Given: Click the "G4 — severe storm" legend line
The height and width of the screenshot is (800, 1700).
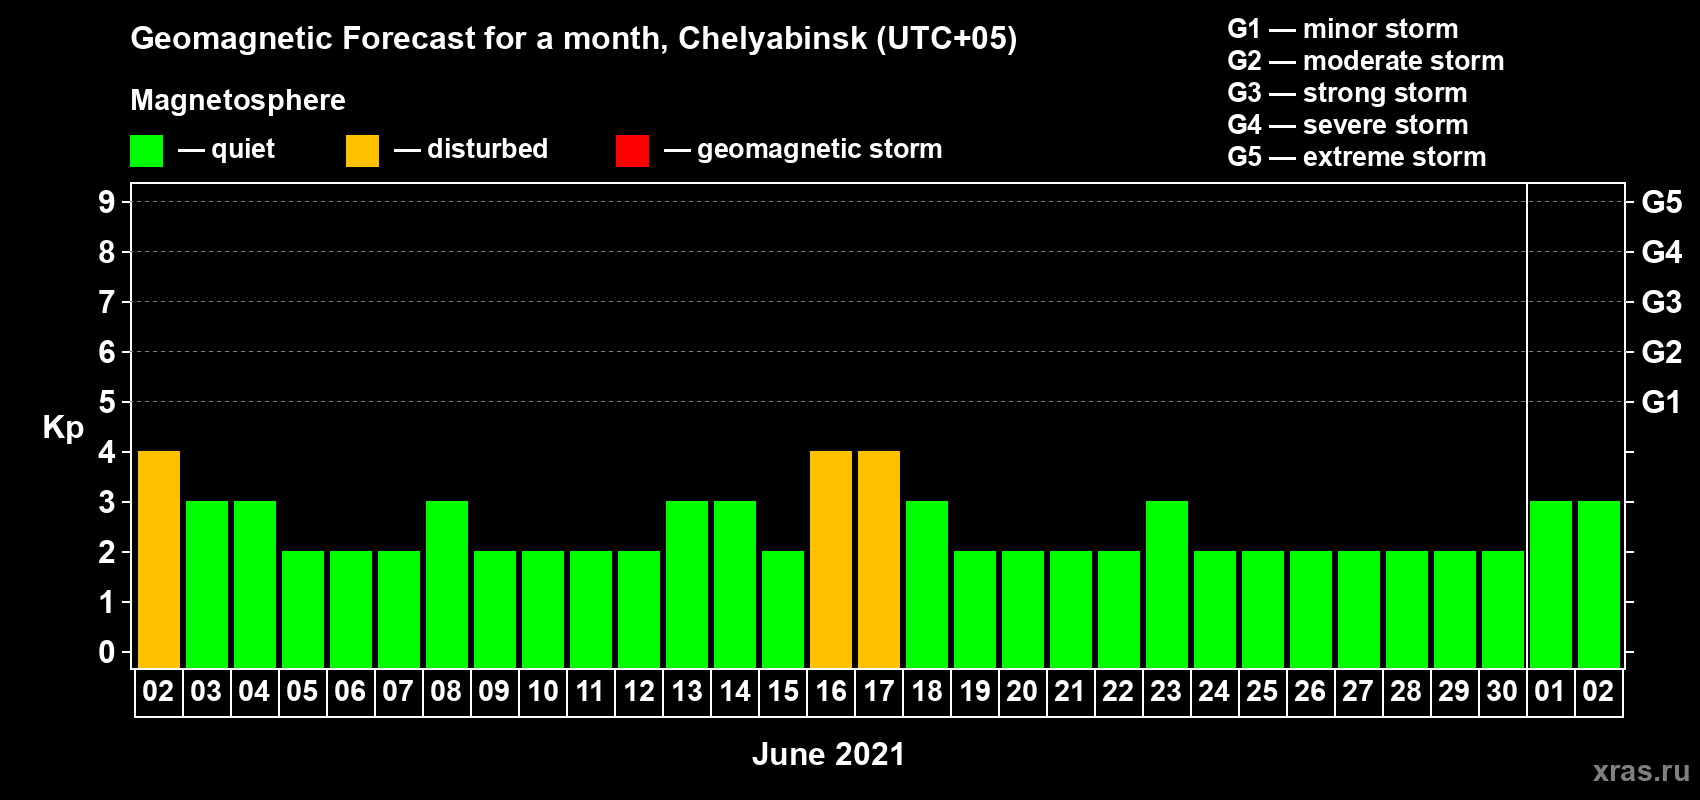Looking at the screenshot, I should click(x=1348, y=125).
